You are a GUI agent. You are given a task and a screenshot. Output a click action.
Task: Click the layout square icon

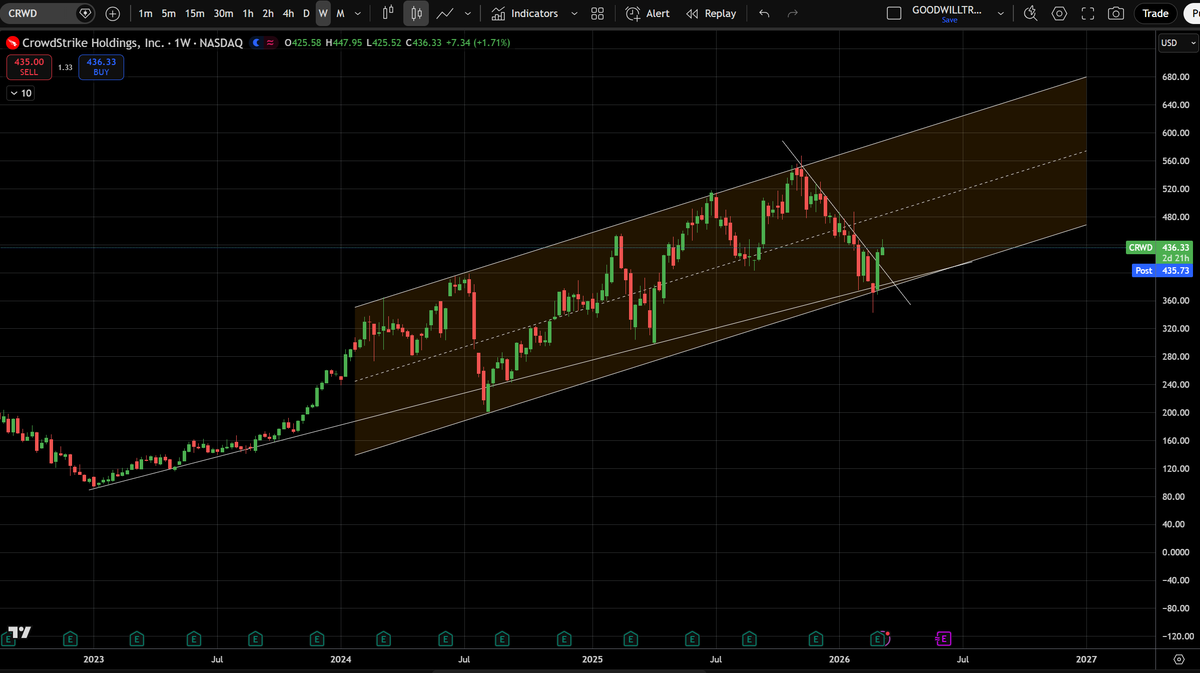pos(894,13)
